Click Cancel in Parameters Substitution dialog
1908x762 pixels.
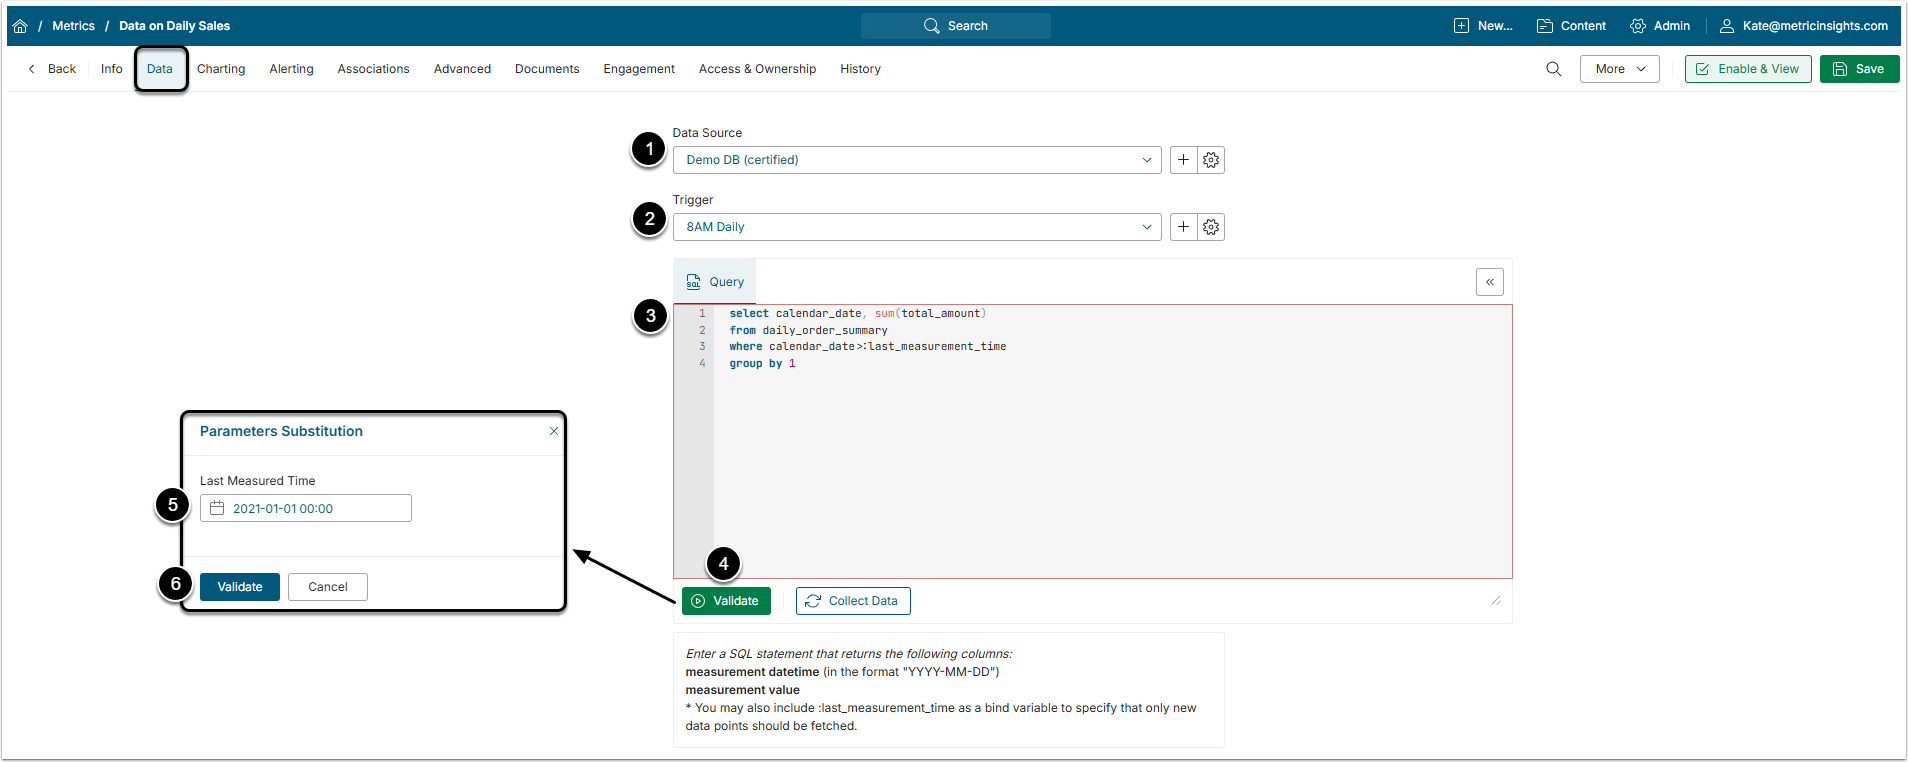tap(327, 587)
